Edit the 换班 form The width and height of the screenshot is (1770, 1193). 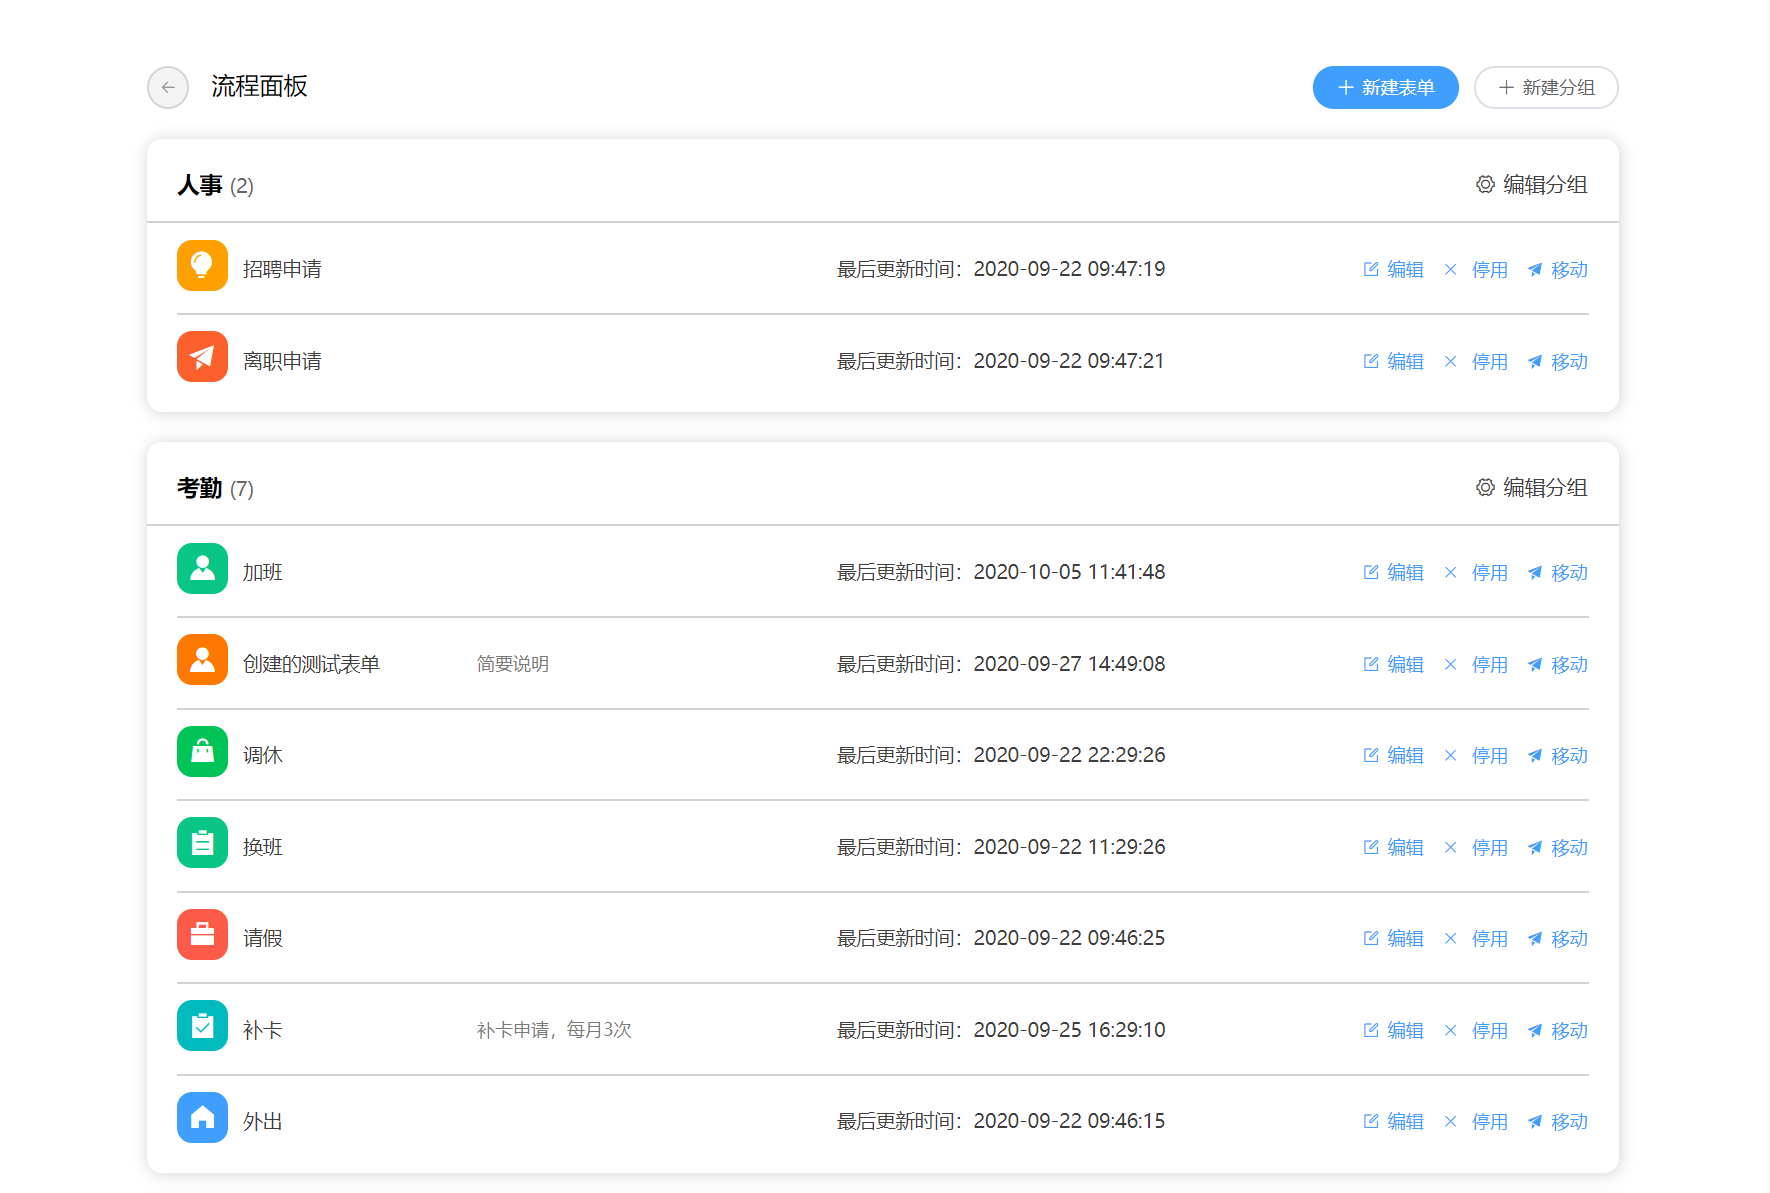[x=1393, y=848]
